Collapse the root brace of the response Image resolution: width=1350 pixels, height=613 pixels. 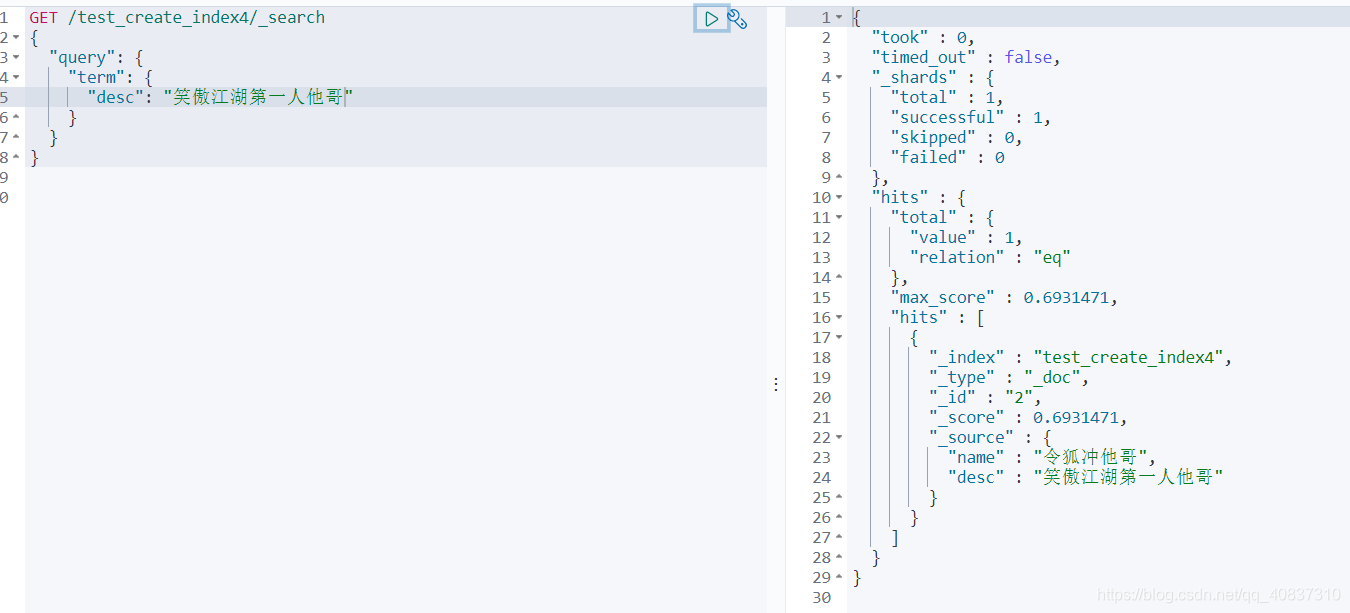point(839,17)
